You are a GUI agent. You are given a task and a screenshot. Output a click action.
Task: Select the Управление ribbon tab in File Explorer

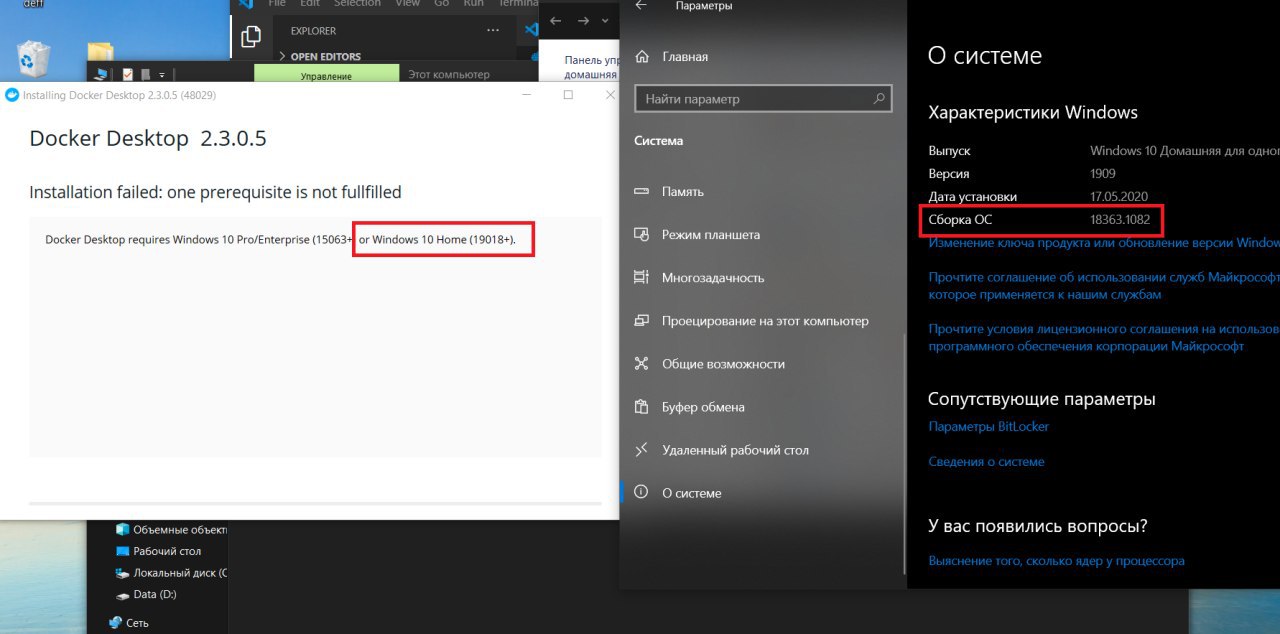pos(326,75)
